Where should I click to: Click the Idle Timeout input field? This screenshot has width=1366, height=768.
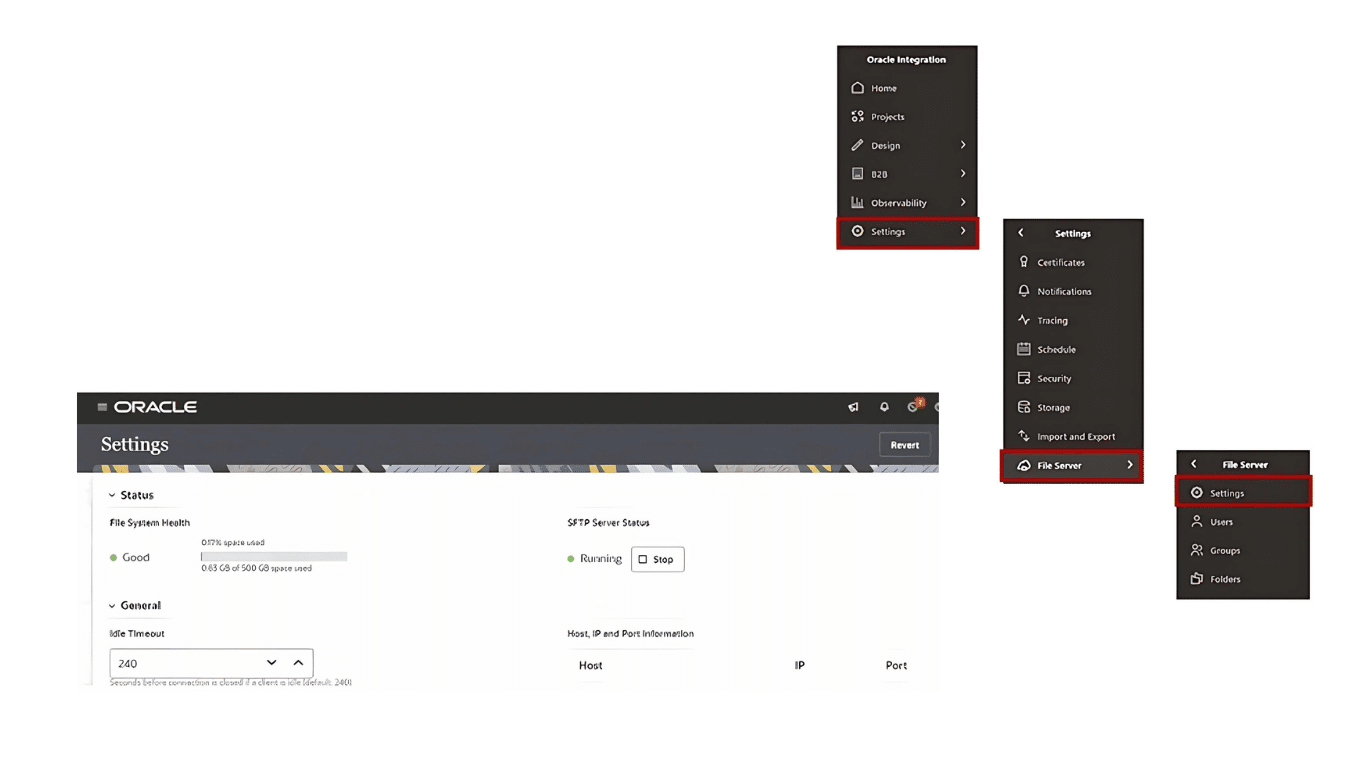click(x=211, y=663)
